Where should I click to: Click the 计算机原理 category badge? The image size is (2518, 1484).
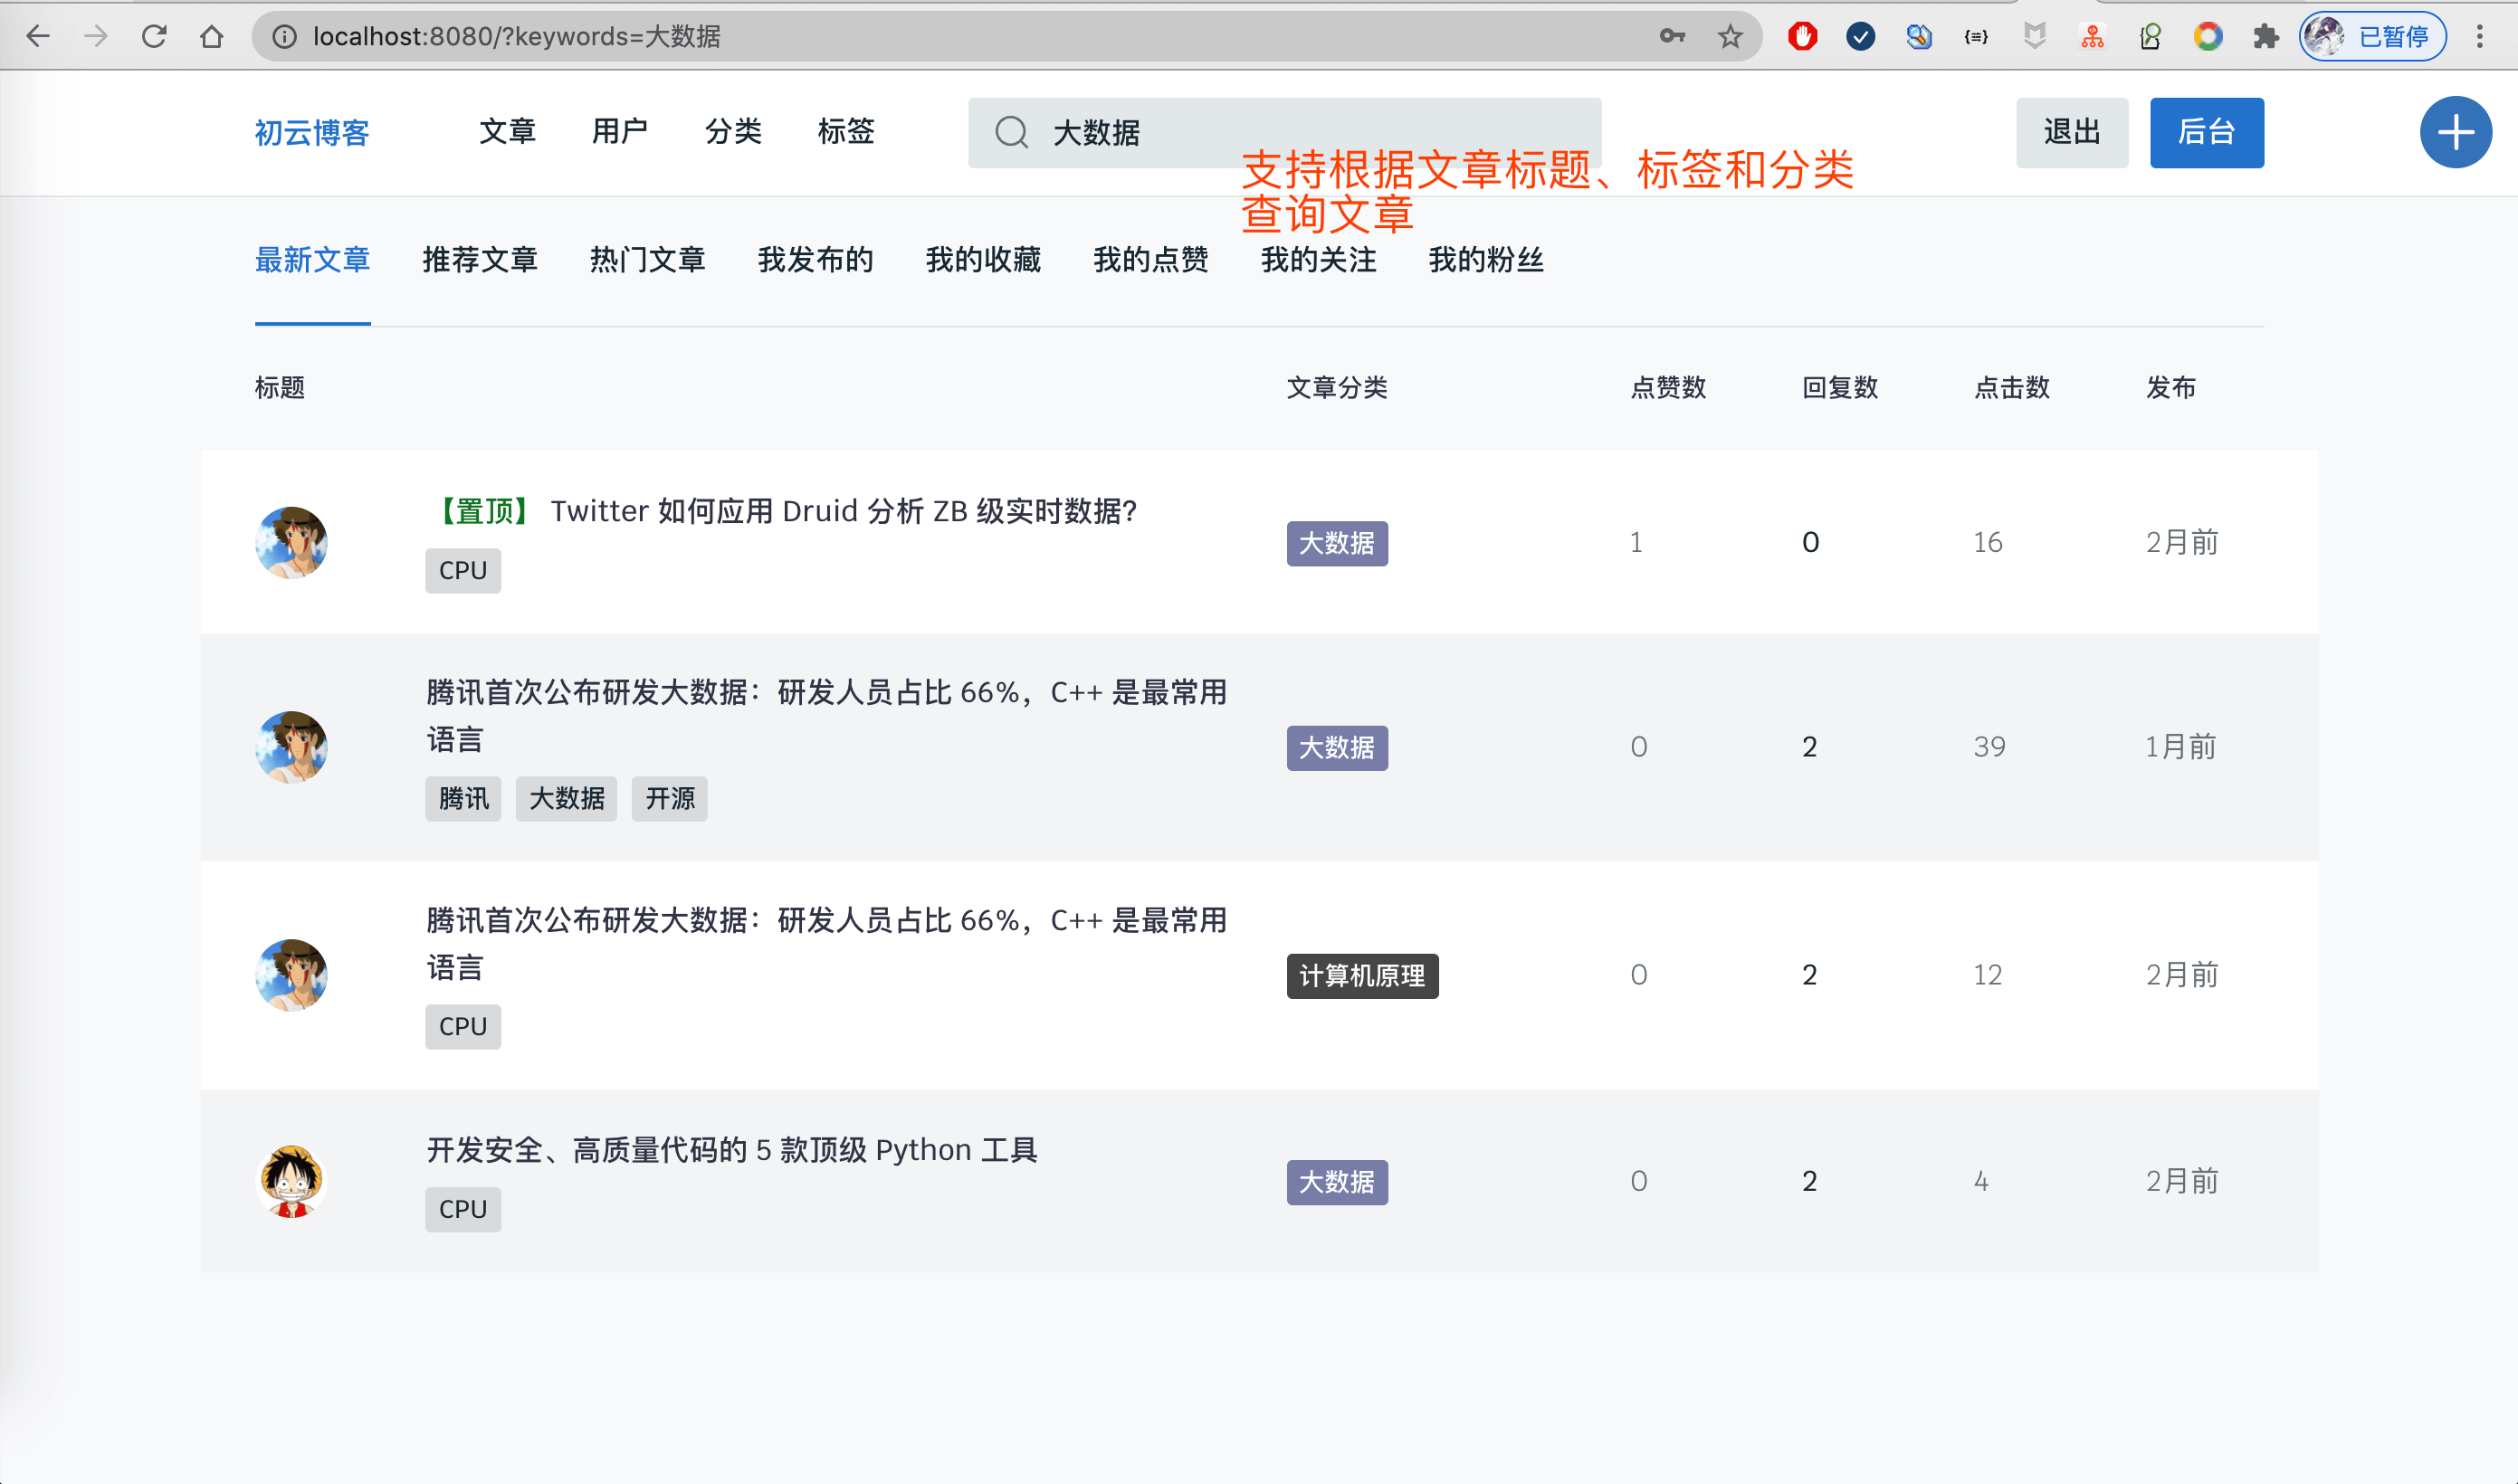point(1361,975)
